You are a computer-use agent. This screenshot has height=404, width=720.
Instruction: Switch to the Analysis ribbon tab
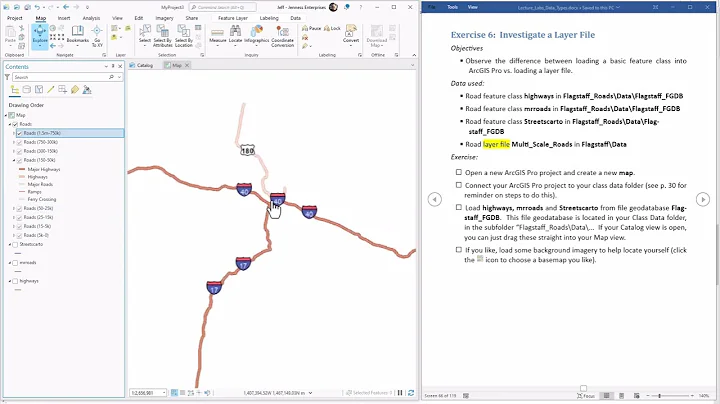click(x=91, y=18)
